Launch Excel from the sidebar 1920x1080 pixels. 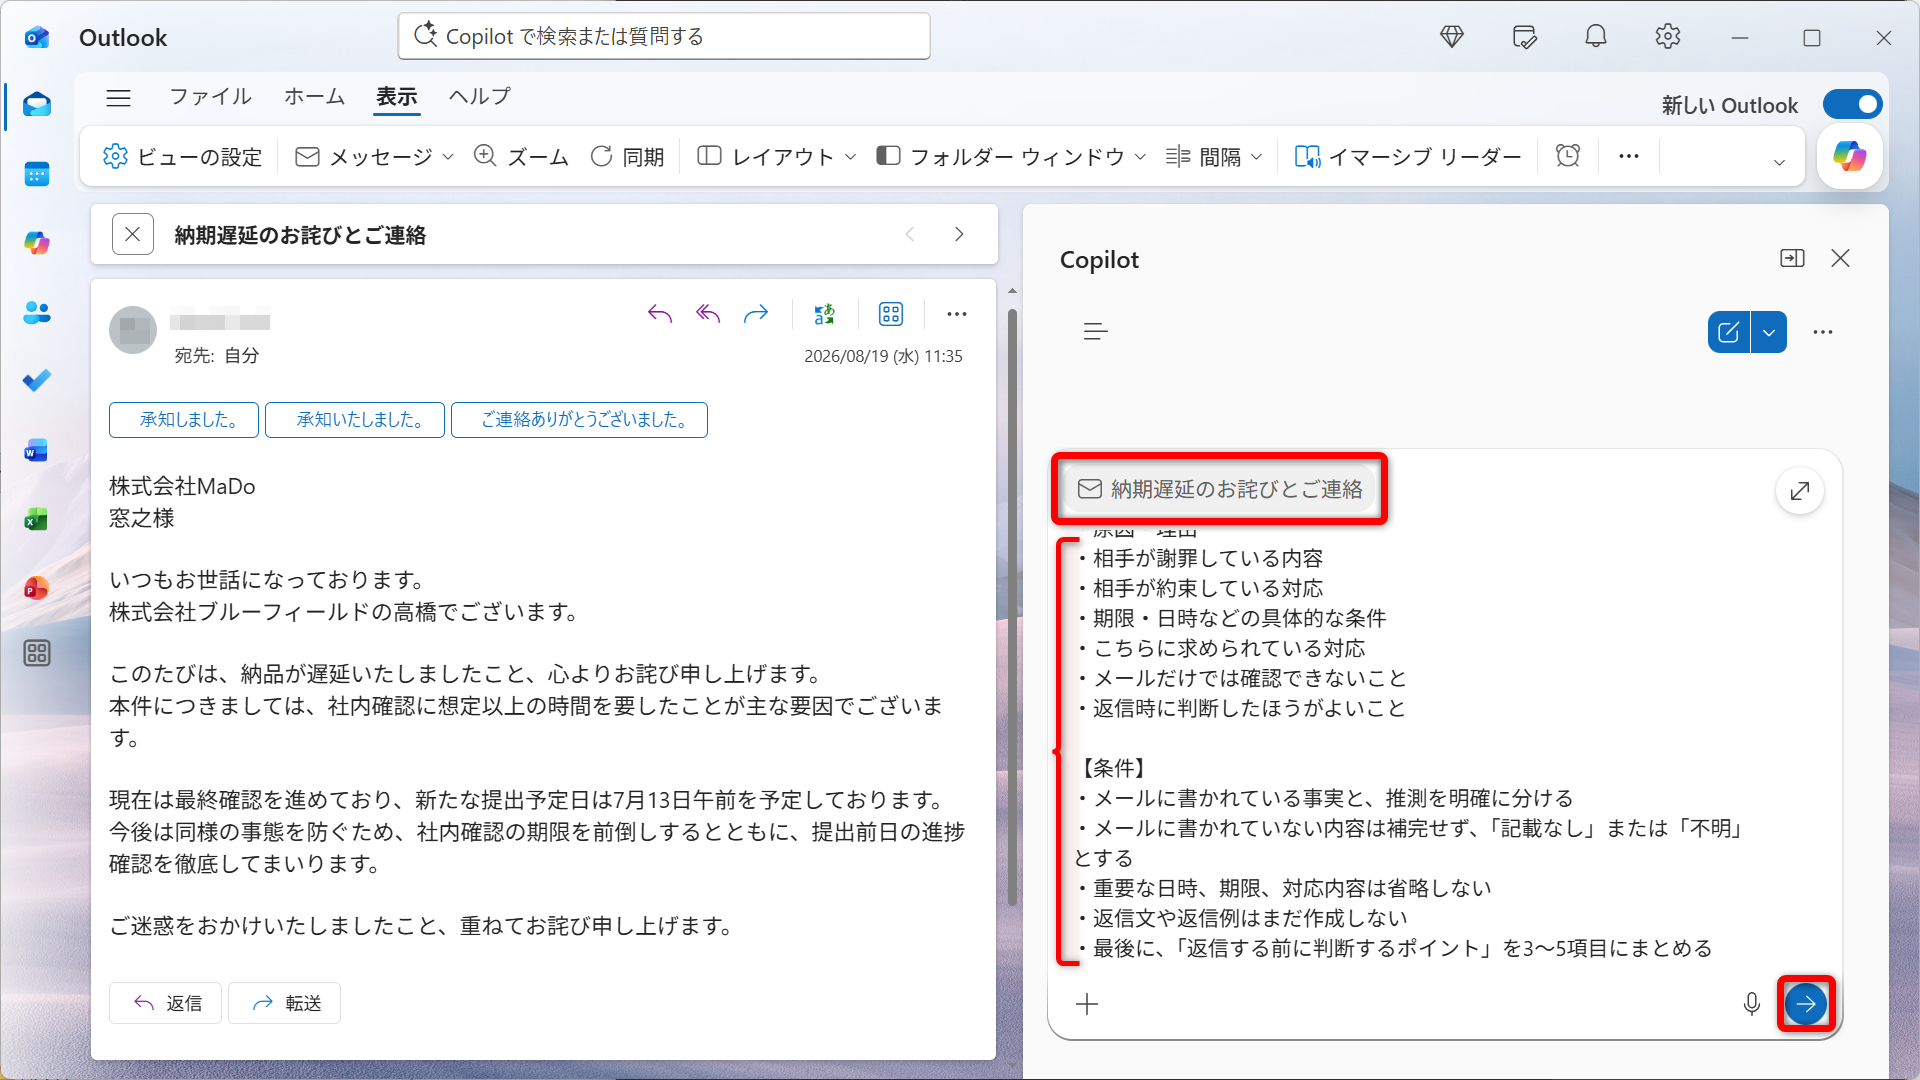pyautogui.click(x=37, y=519)
